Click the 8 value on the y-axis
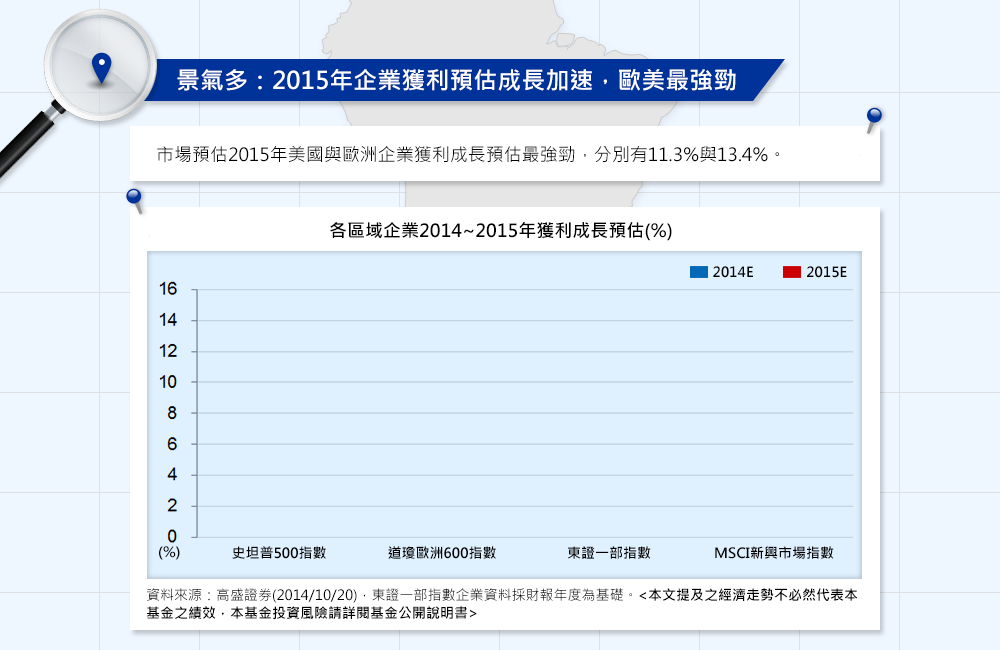Image resolution: width=1000 pixels, height=650 pixels. pos(171,413)
